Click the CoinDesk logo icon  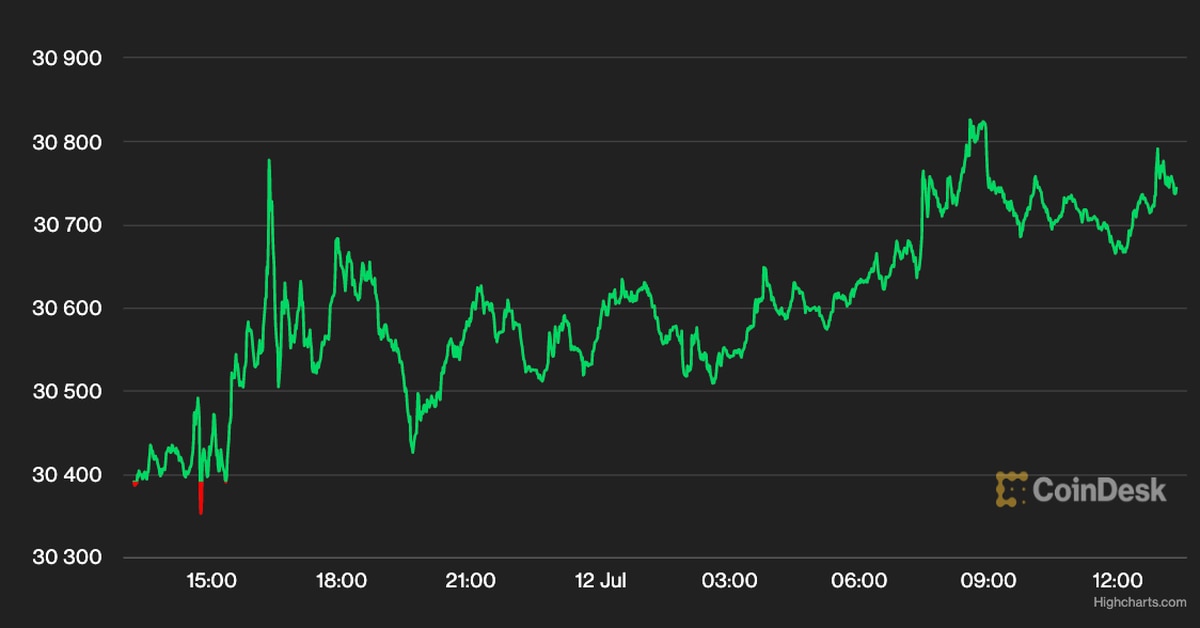point(1011,489)
